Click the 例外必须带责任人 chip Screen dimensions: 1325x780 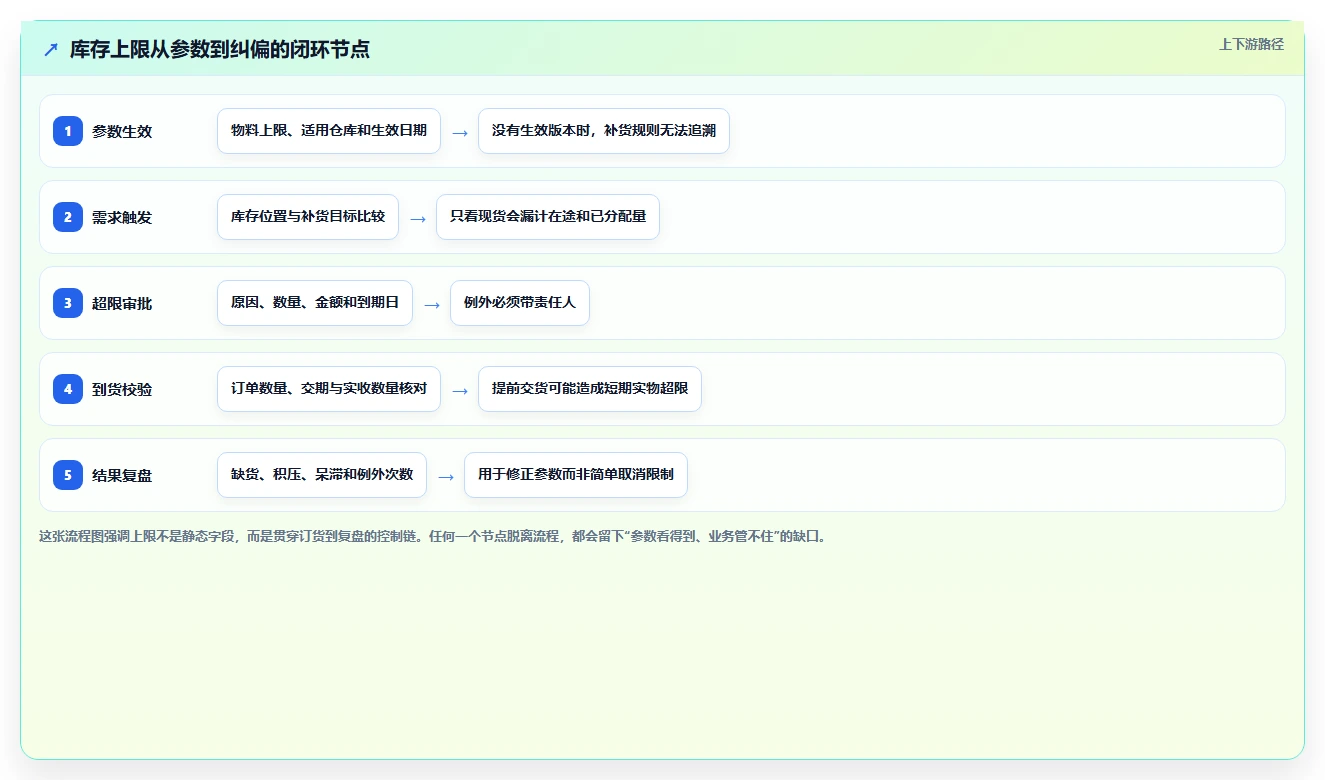[x=520, y=303]
